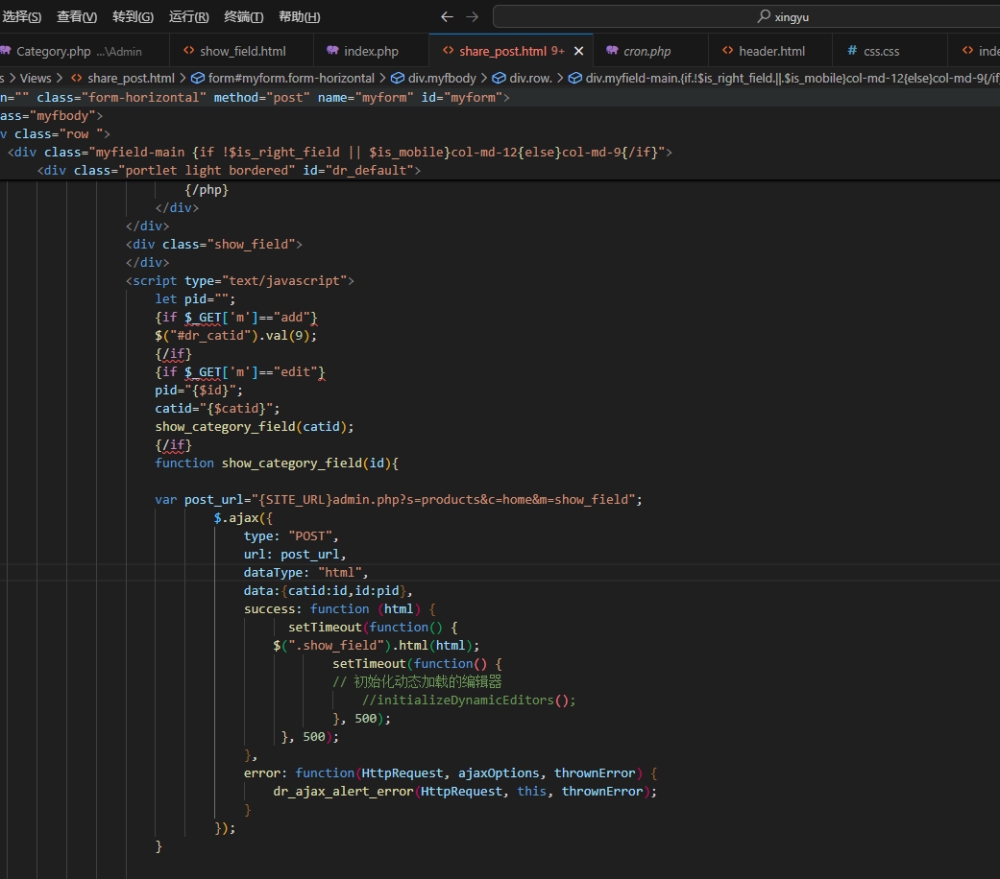Open the 查看(V) menu

(77, 17)
